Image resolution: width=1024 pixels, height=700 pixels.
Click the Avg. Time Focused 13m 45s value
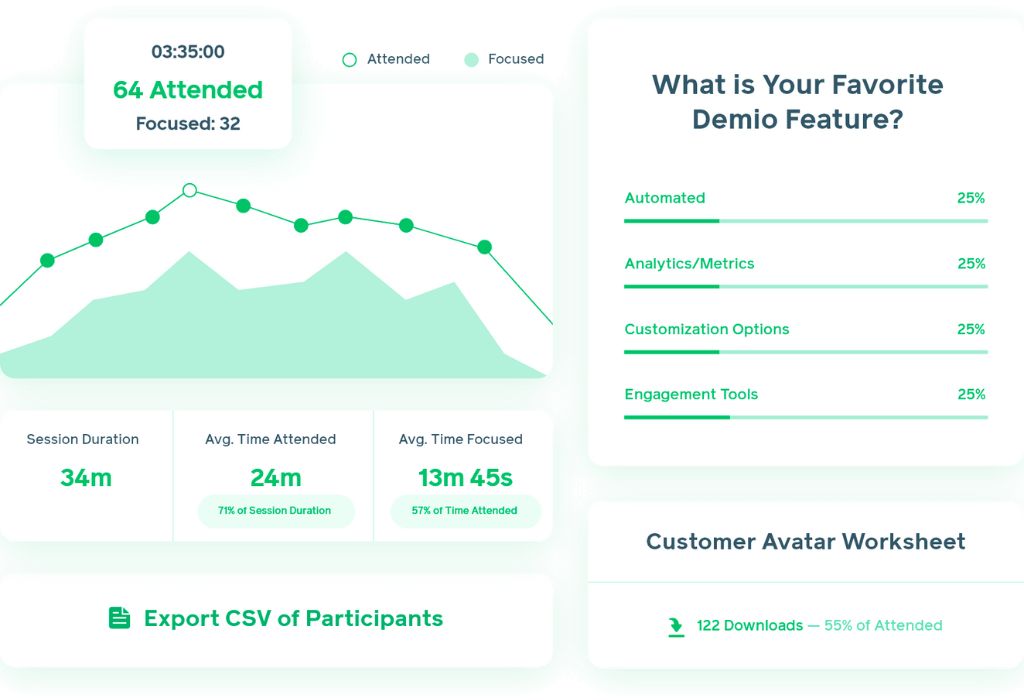pyautogui.click(x=465, y=477)
